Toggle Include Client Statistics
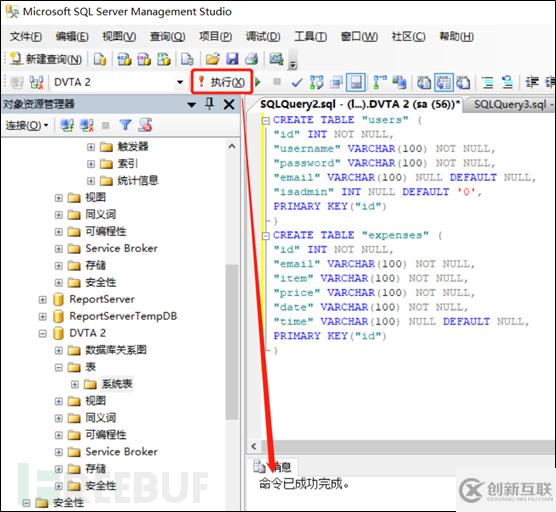The height and width of the screenshot is (512, 556). 400,82
